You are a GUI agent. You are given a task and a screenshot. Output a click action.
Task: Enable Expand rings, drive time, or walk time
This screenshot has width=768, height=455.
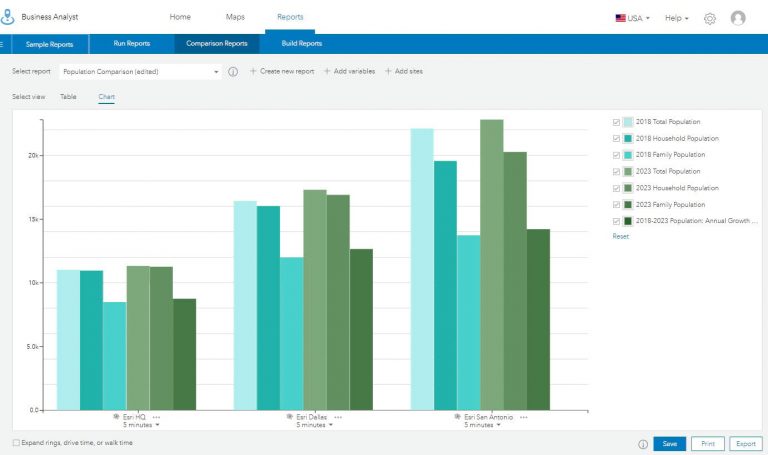click(16, 443)
